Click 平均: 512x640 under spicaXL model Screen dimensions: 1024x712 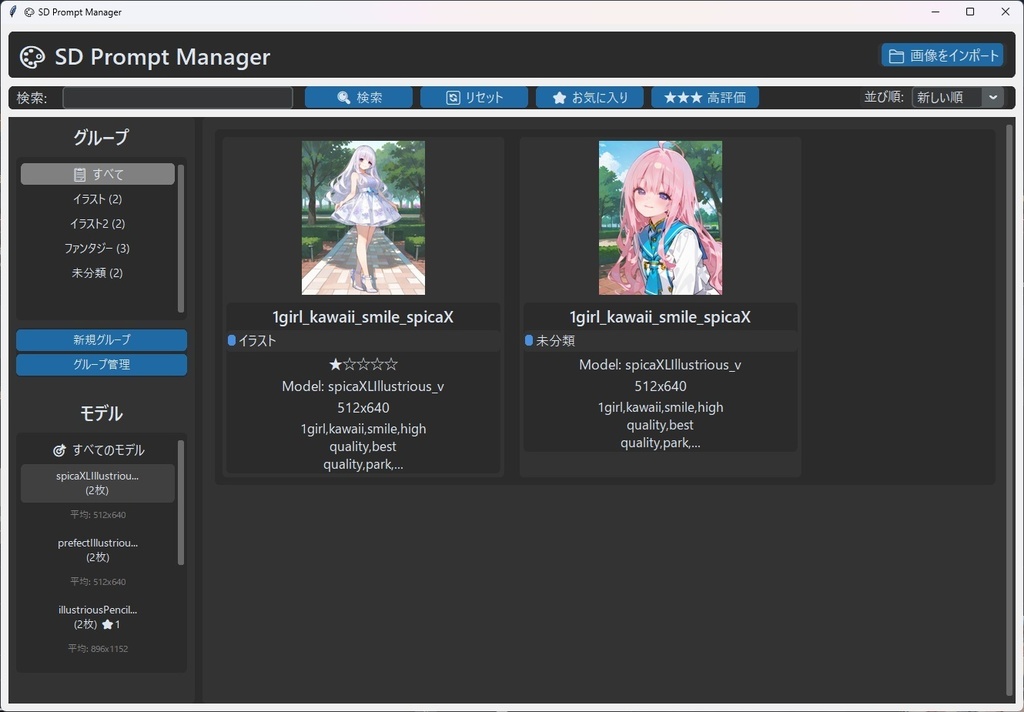98,515
